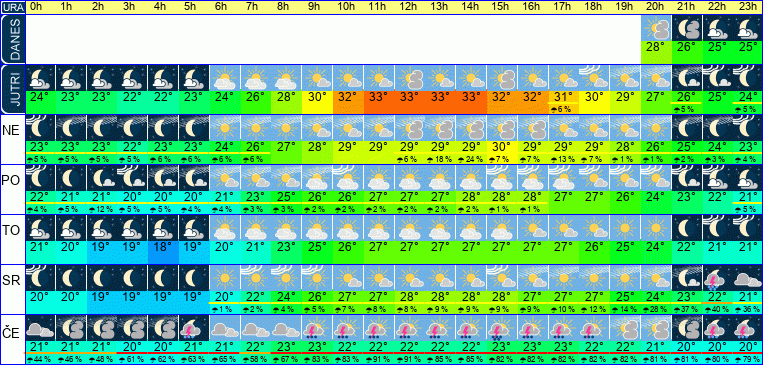763x365 pixels.
Task: Click Thursday's 91% precipitation at 11h
Action: tap(379, 359)
